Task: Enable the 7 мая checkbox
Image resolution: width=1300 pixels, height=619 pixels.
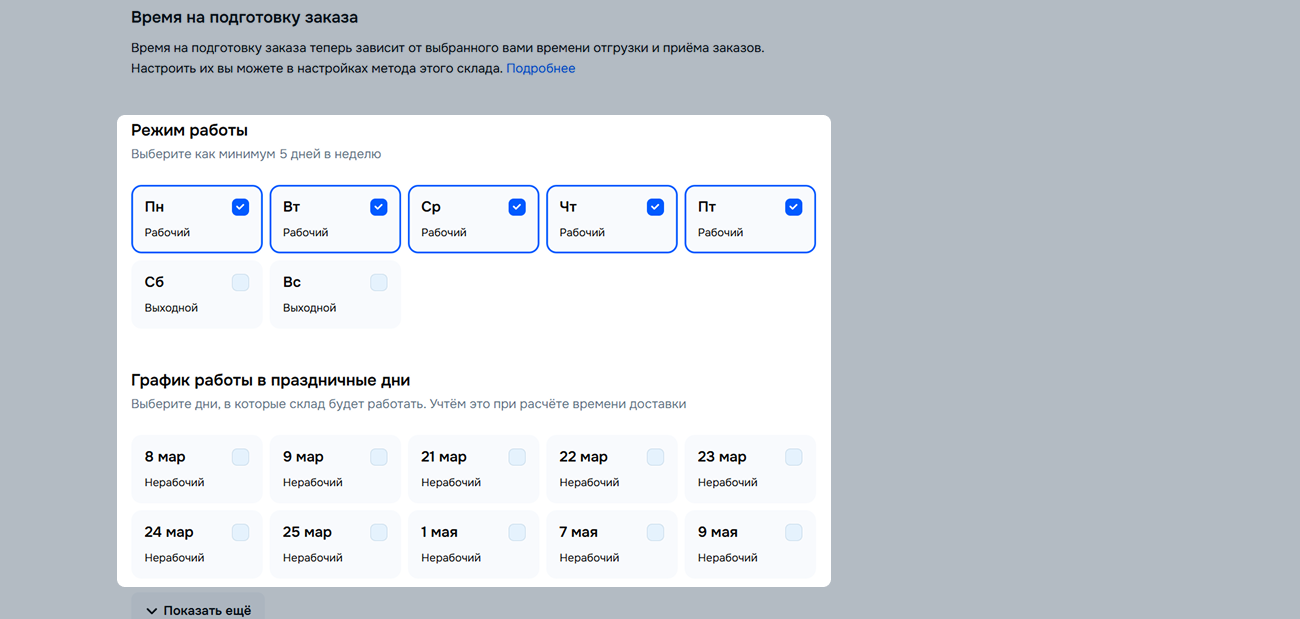Action: click(655, 532)
